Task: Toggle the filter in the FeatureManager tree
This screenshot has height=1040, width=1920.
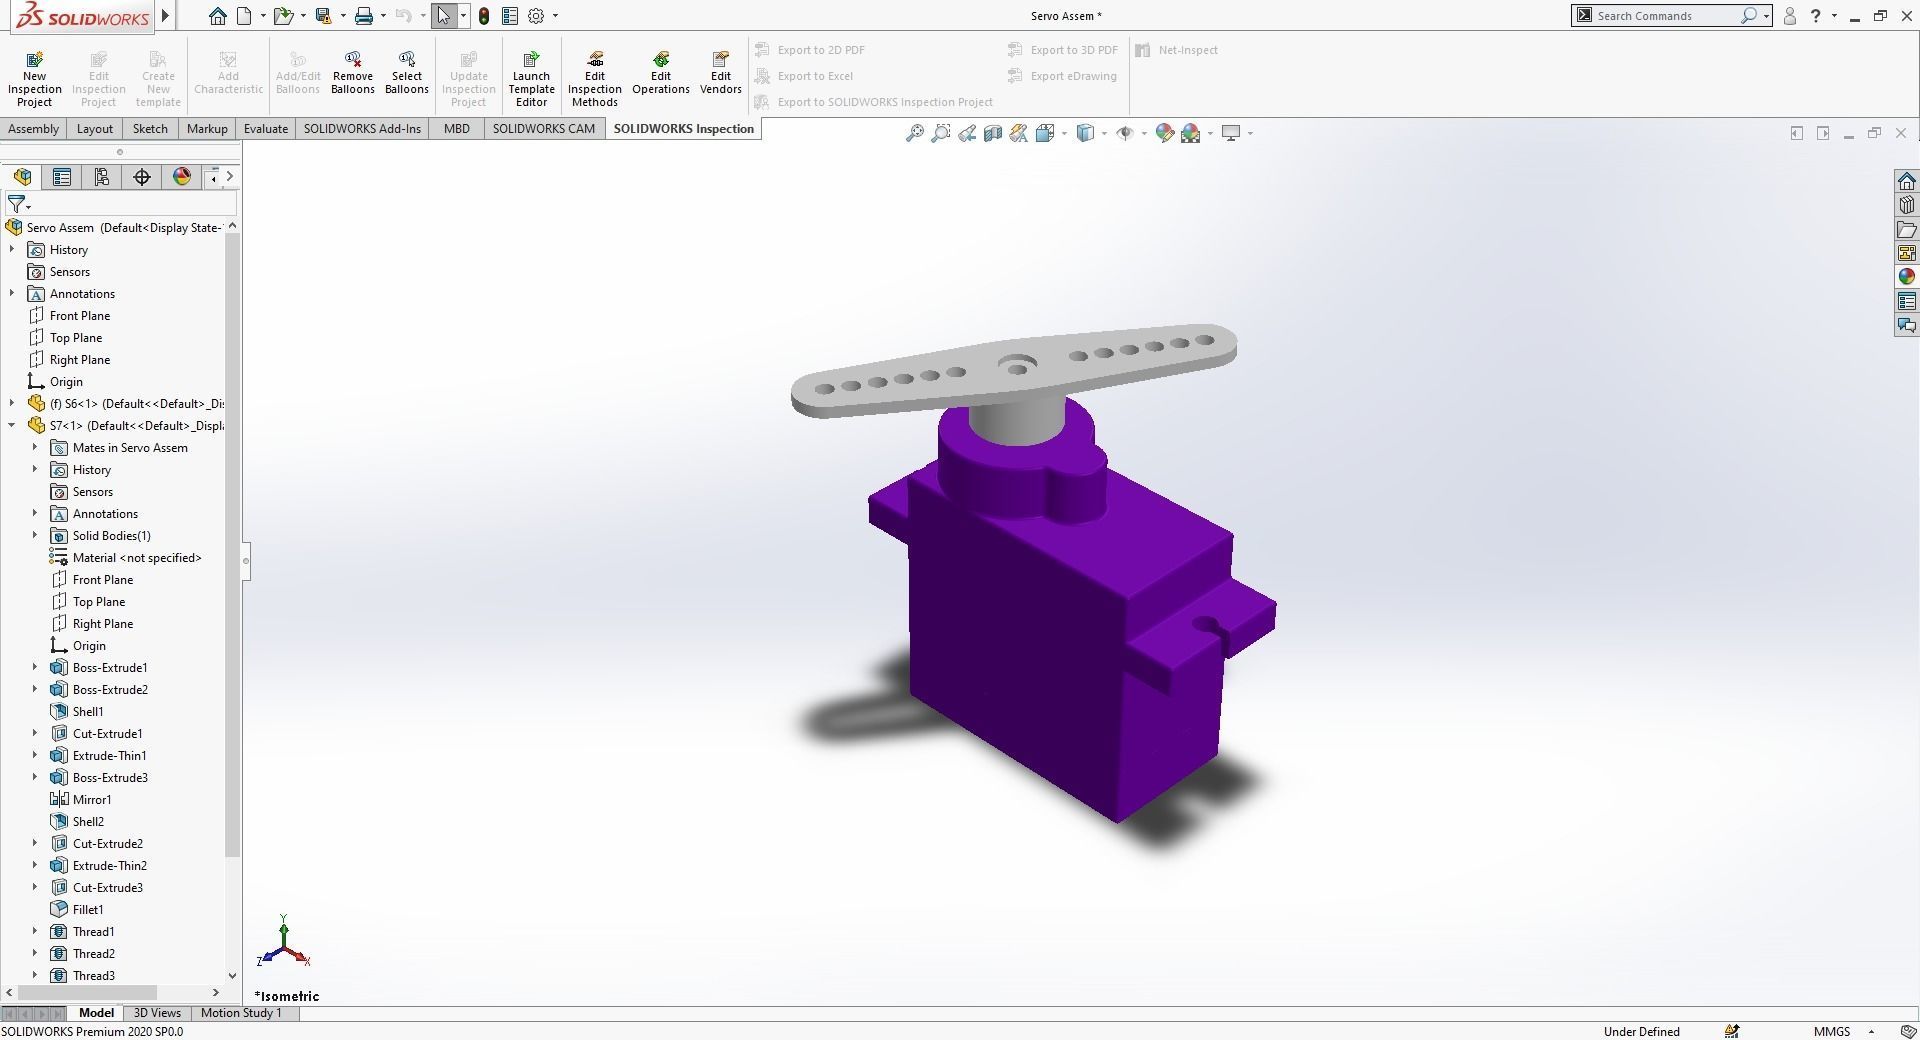Action: click(14, 203)
